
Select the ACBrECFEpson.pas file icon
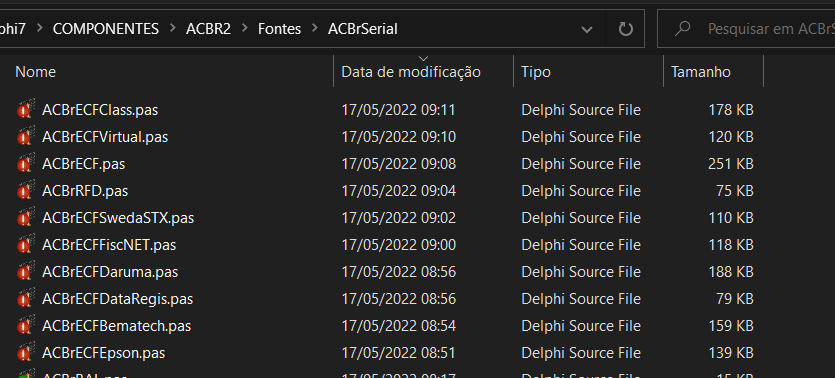(x=26, y=352)
